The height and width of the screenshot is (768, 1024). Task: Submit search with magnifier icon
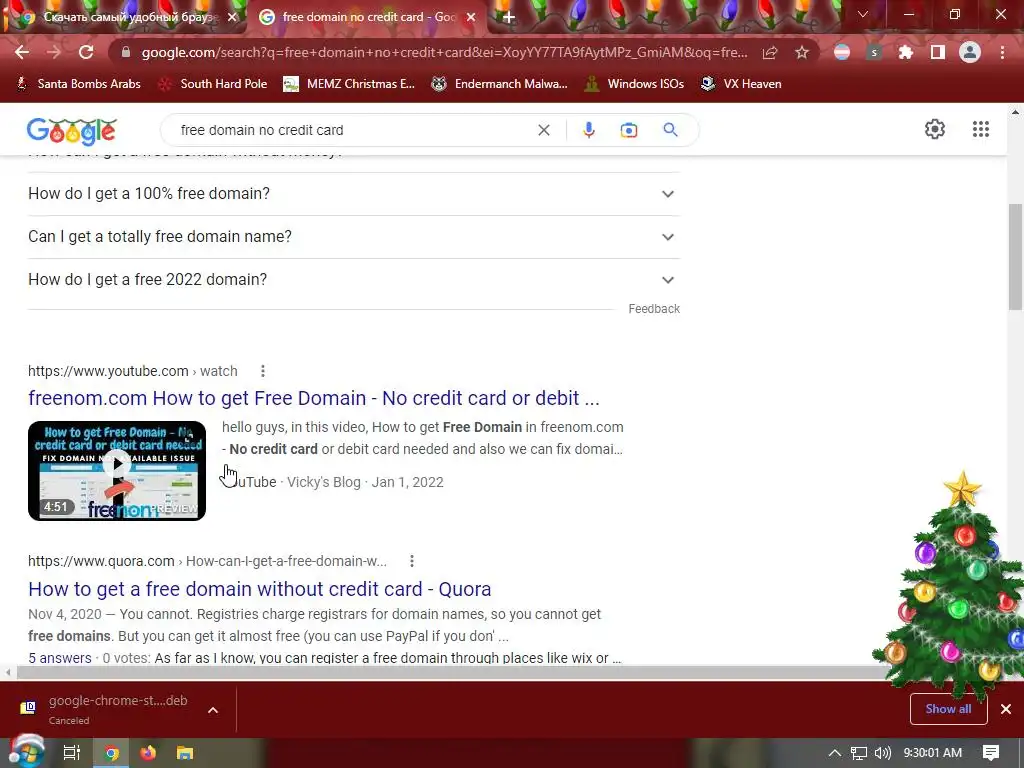tap(670, 130)
